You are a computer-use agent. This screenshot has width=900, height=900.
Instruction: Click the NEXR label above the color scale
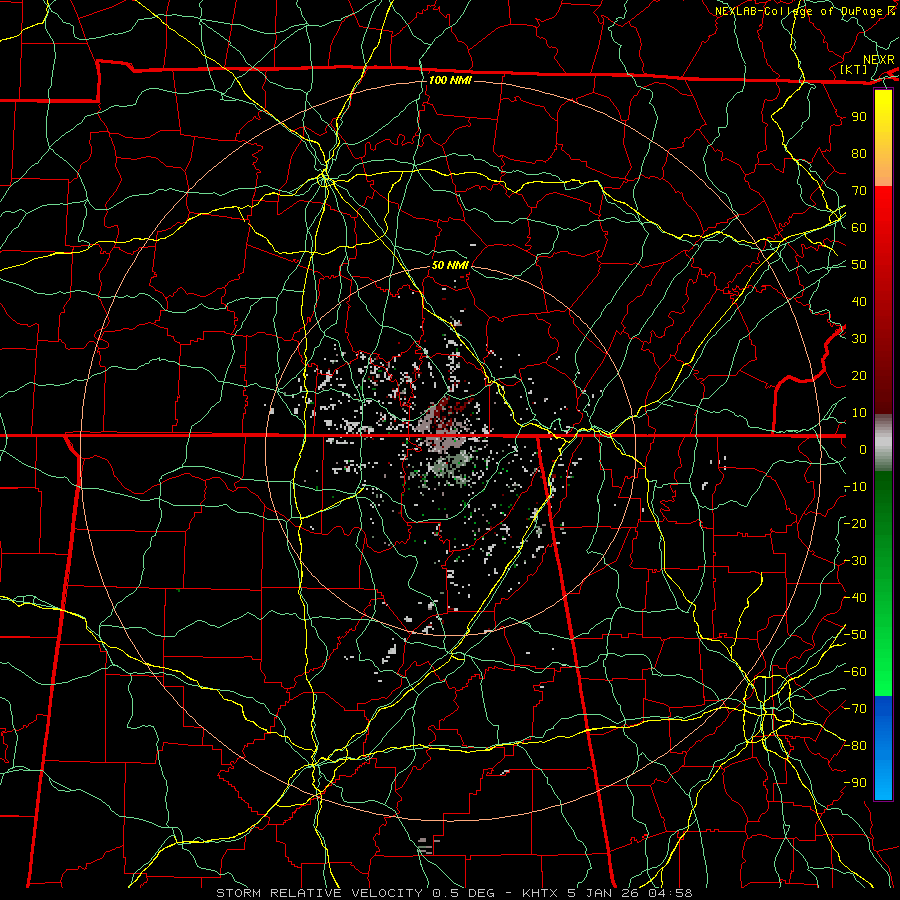879,60
